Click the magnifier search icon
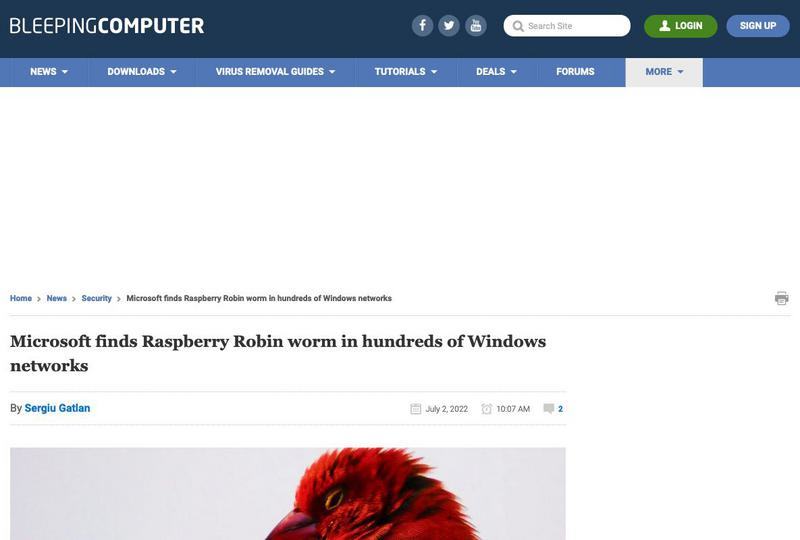This screenshot has width=800, height=540. click(x=518, y=26)
